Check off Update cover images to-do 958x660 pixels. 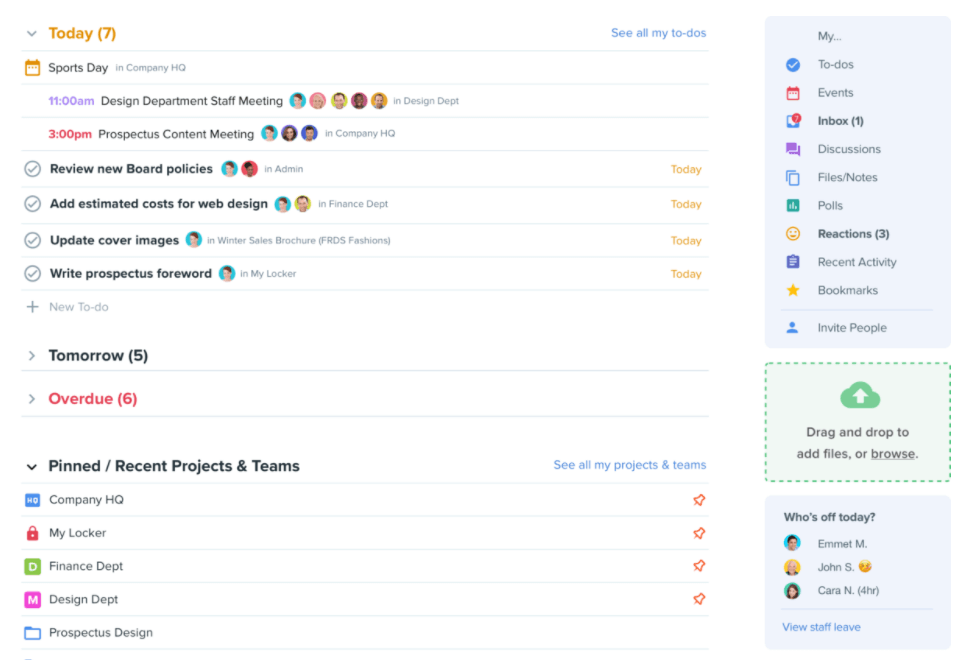pyautogui.click(x=33, y=240)
